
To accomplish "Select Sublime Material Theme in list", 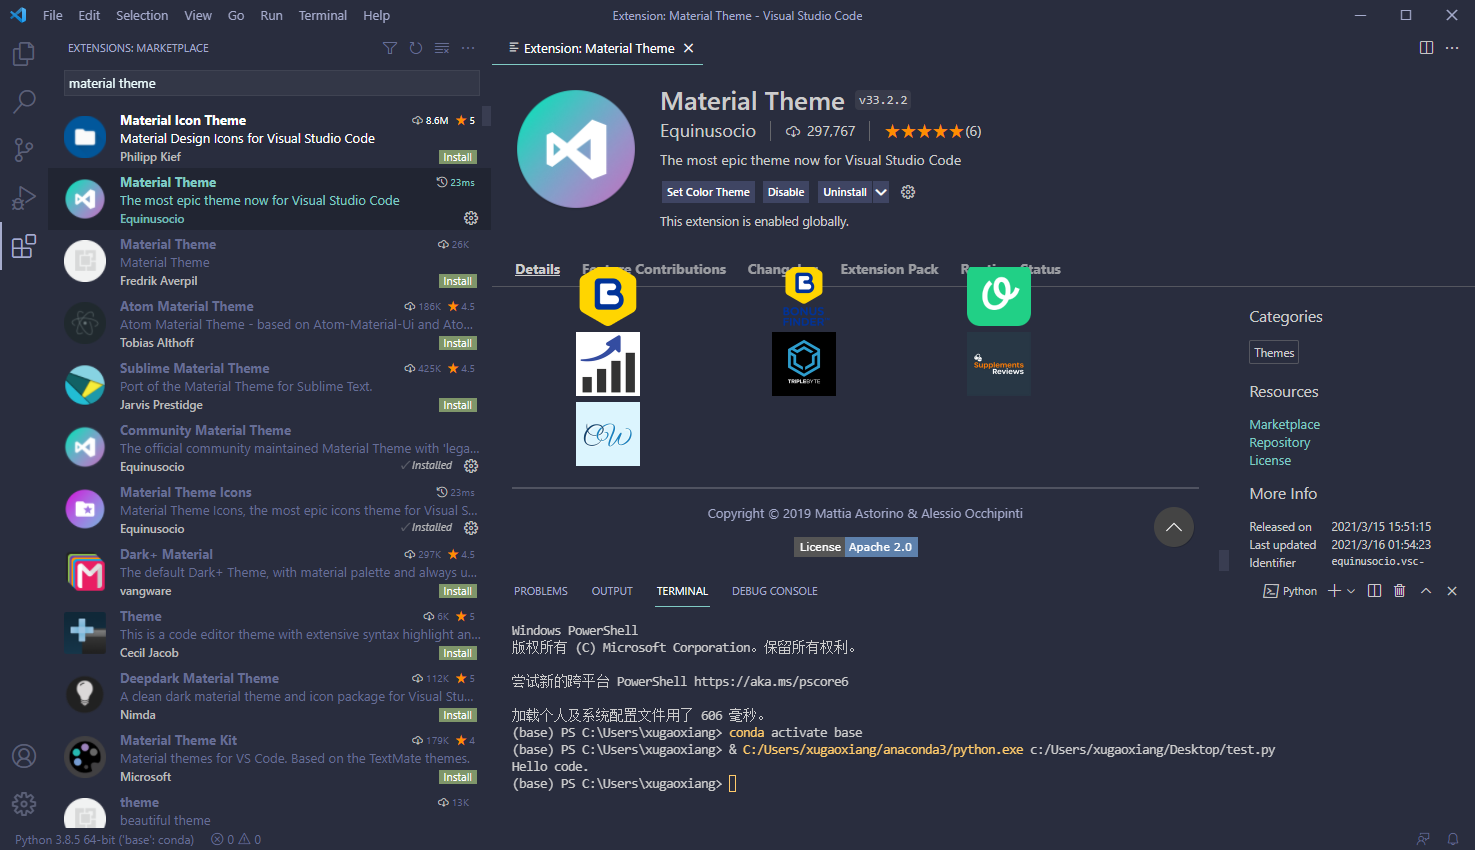I will [x=270, y=385].
